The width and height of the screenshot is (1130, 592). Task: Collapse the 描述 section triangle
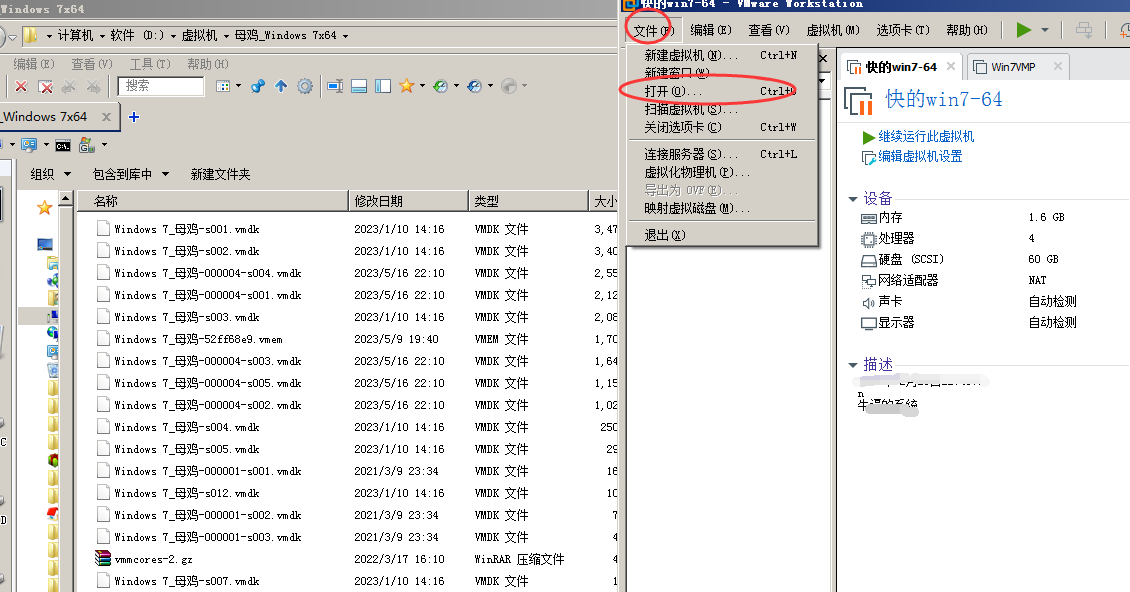click(x=853, y=365)
